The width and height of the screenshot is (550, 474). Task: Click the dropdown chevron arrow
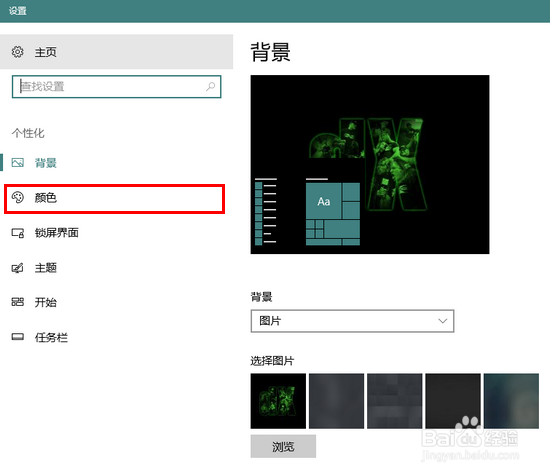coord(443,321)
